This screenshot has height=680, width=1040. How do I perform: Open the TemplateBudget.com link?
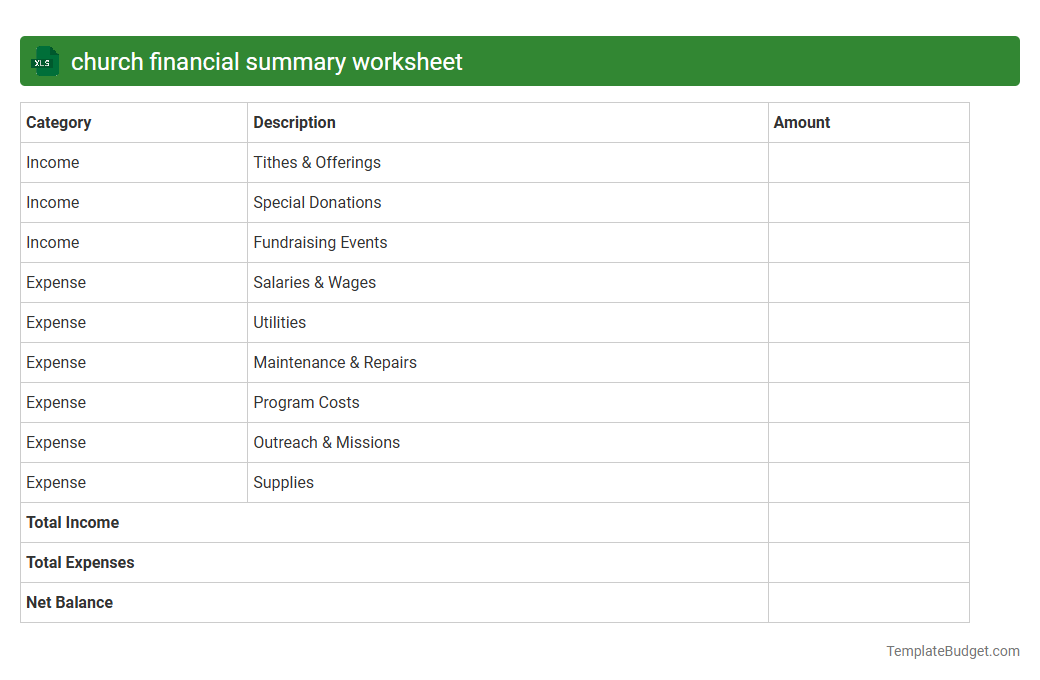point(952,651)
